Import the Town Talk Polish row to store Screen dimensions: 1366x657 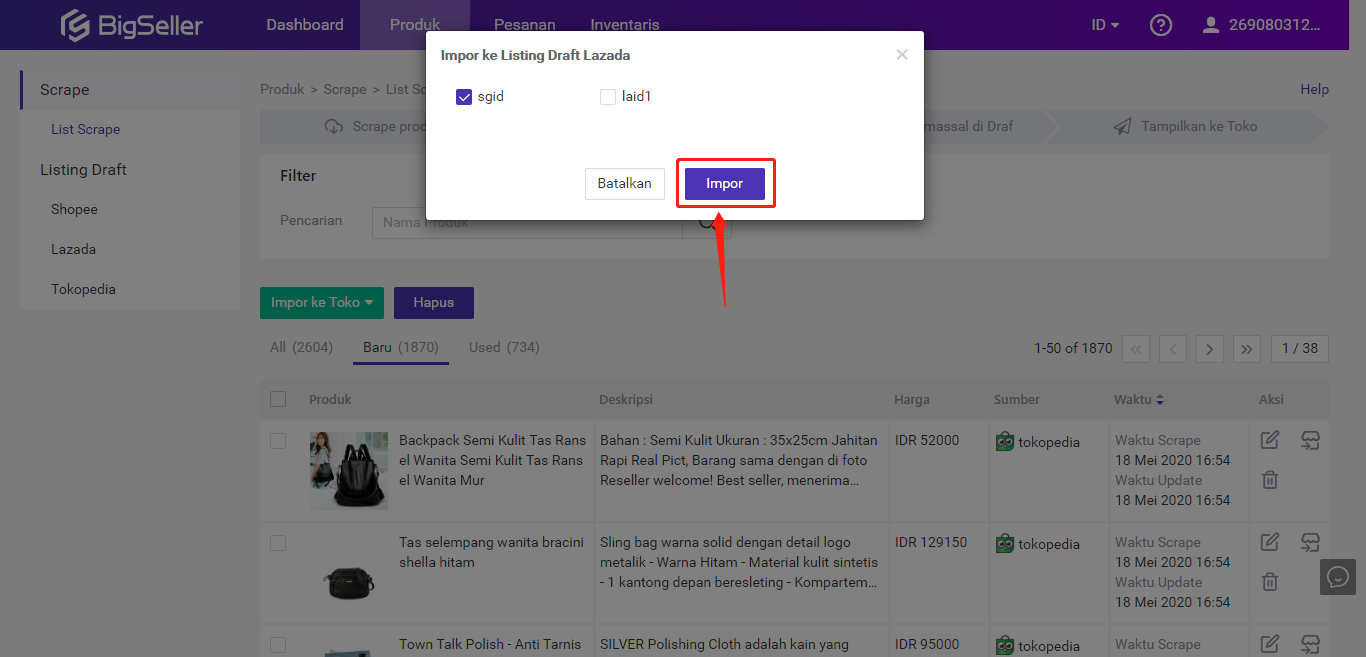pyautogui.click(x=1310, y=644)
